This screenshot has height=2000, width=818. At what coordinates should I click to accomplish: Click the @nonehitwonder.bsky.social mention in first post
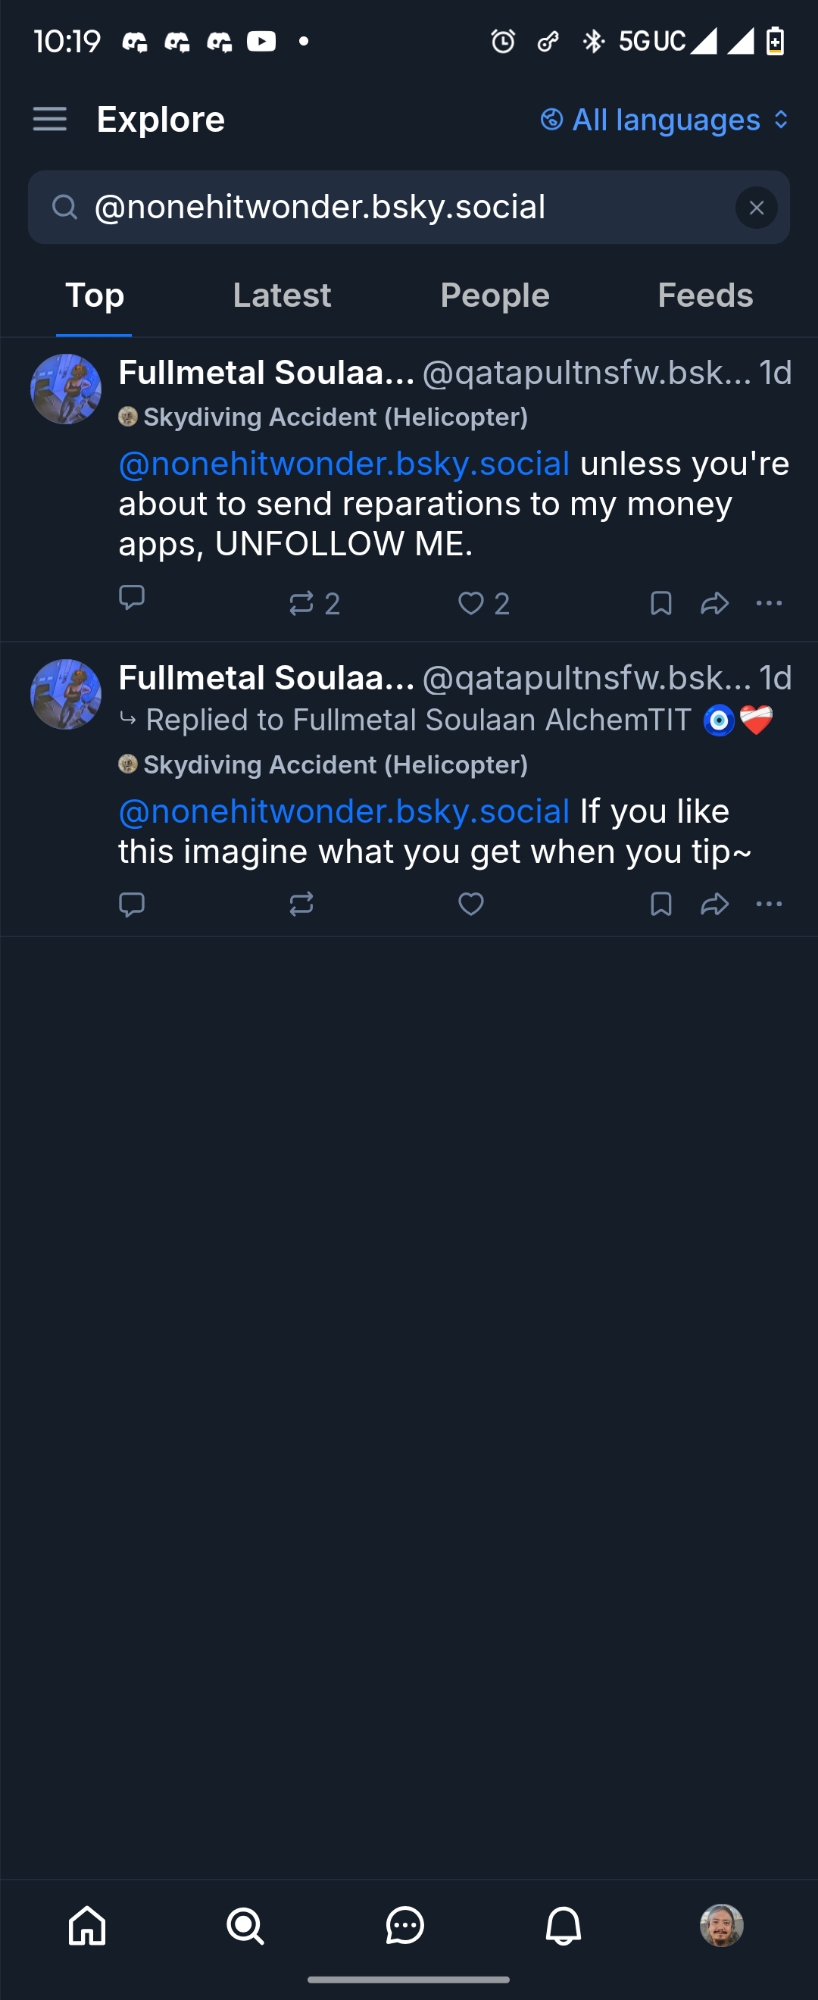(x=344, y=464)
